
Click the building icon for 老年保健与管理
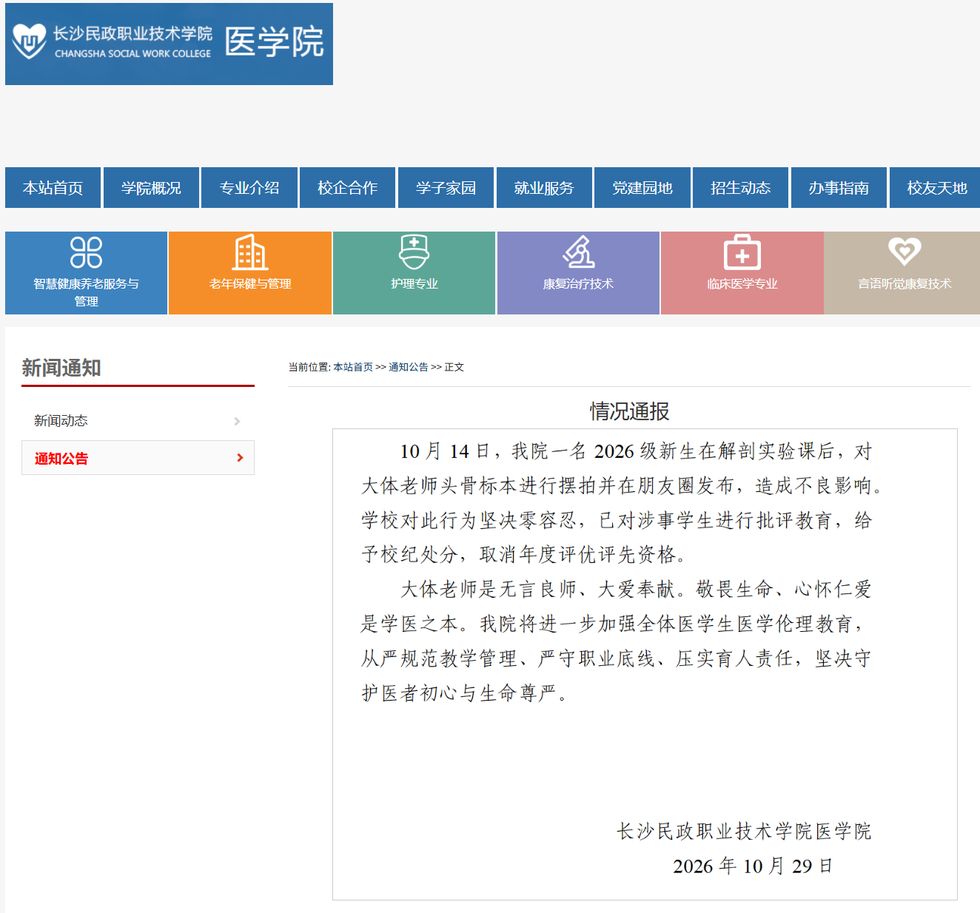(x=250, y=252)
